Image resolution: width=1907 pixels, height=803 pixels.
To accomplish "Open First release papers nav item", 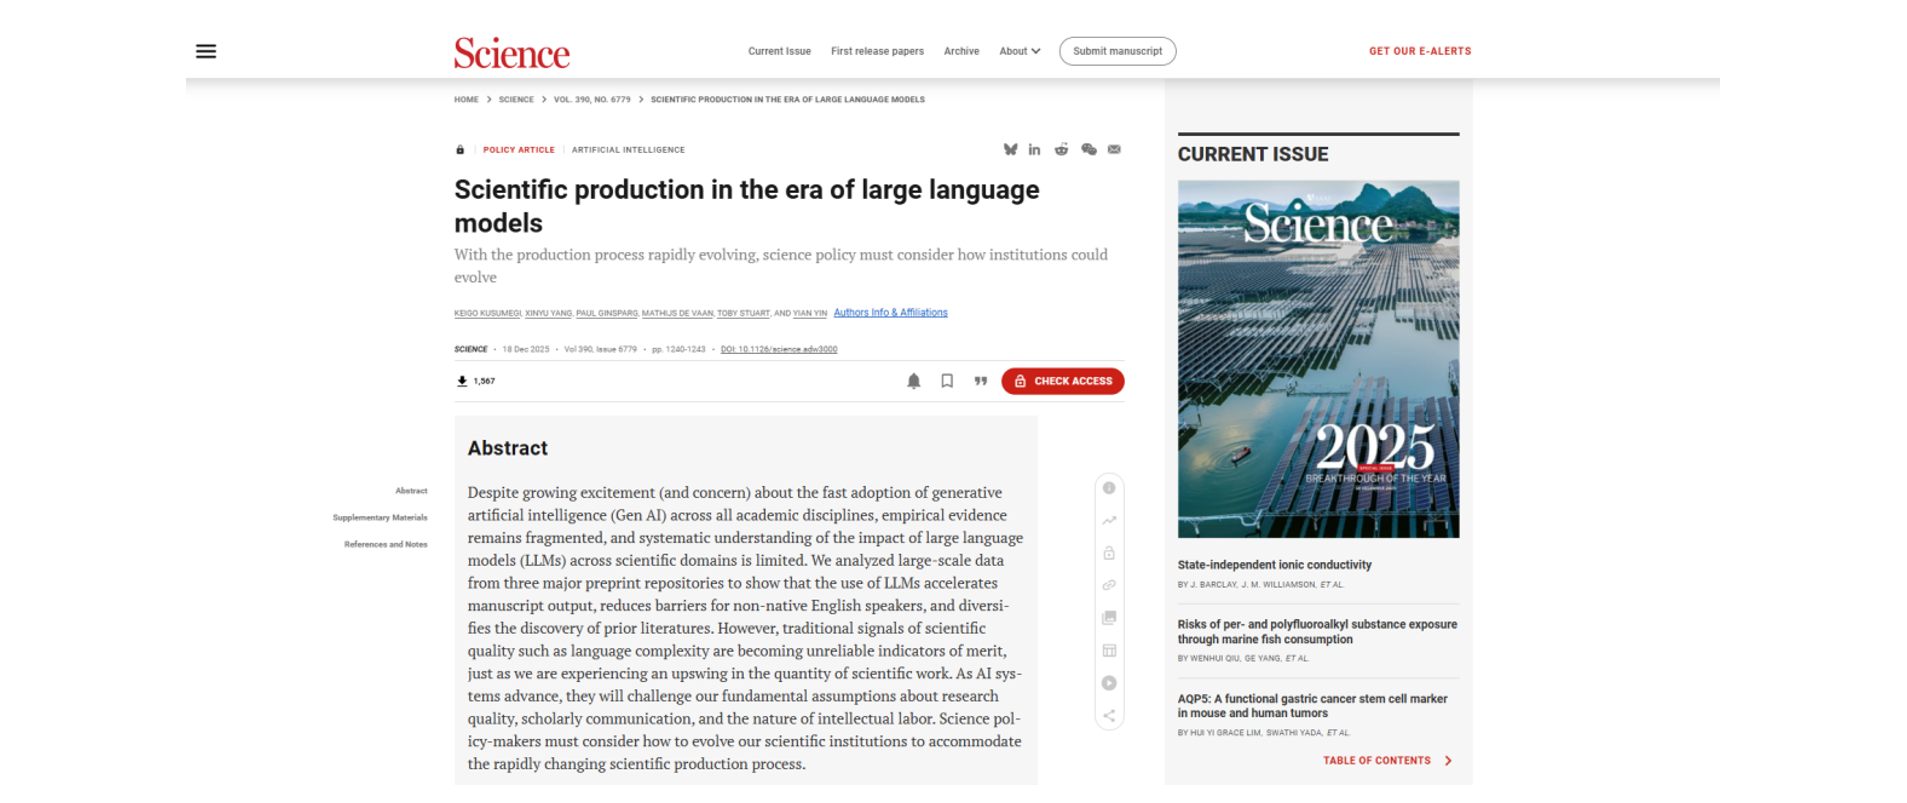I will pos(877,51).
